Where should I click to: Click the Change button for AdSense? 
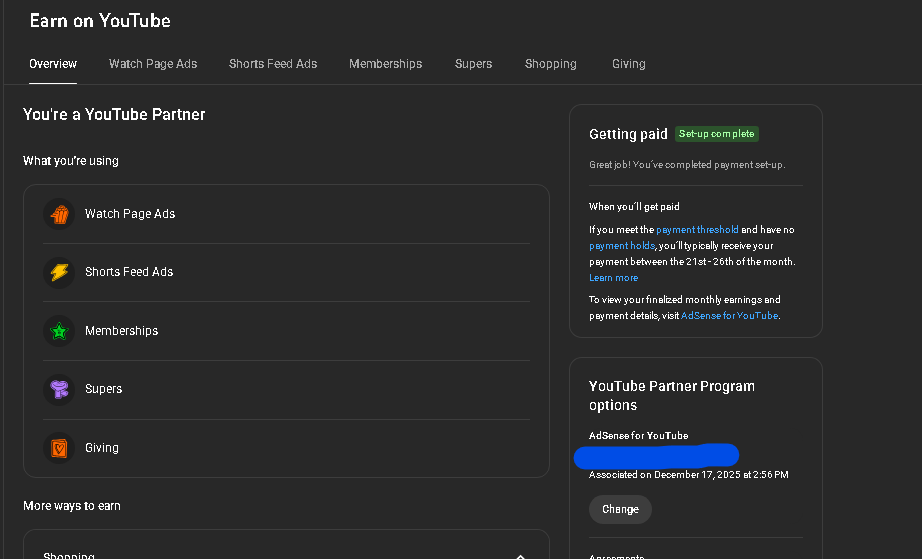tap(620, 509)
